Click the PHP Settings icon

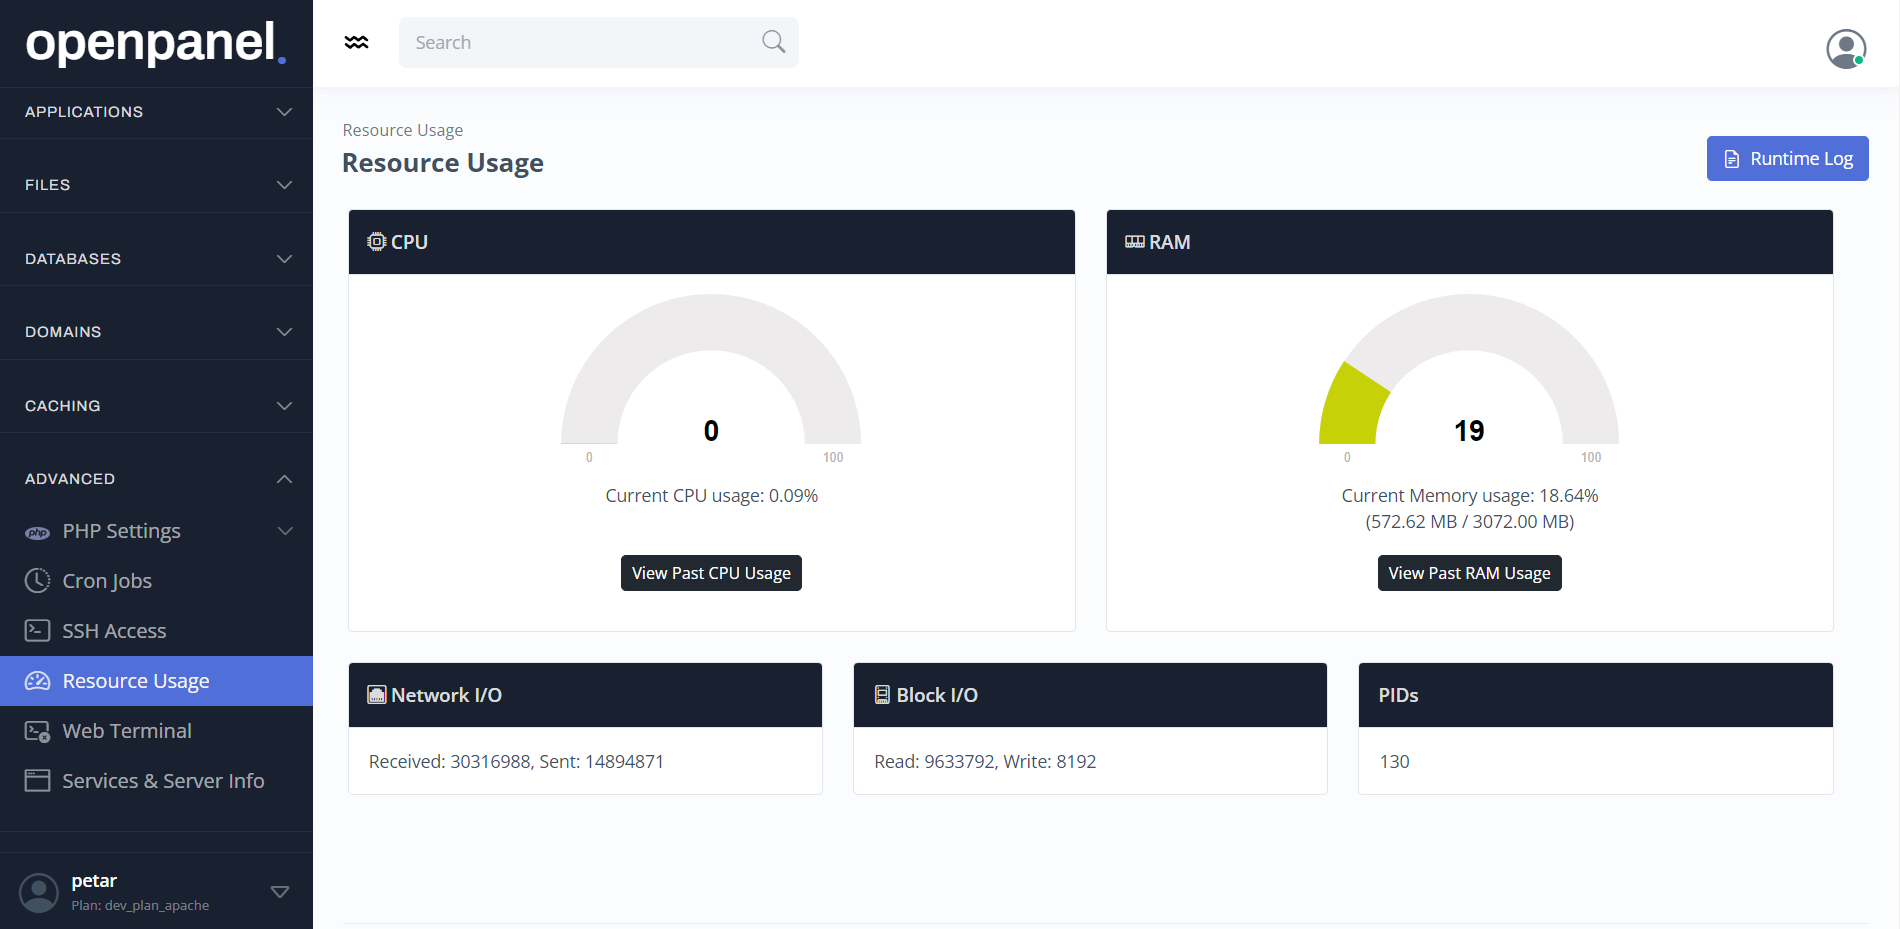37,532
